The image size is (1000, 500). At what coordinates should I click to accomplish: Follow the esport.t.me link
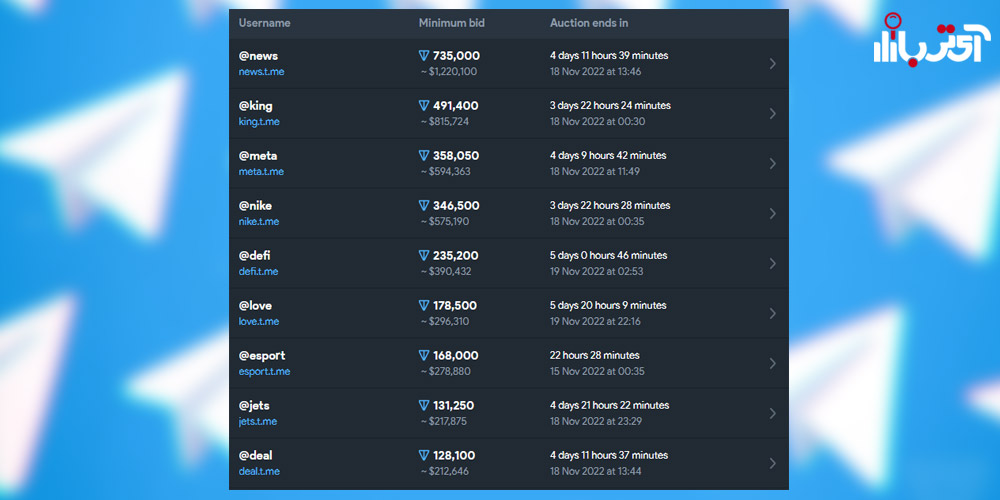pyautogui.click(x=265, y=371)
